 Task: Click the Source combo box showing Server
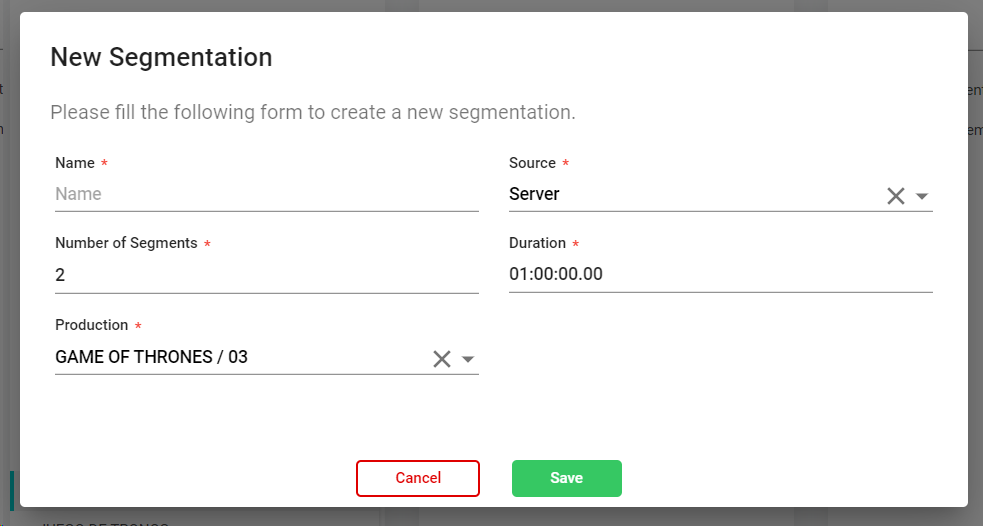pos(690,195)
